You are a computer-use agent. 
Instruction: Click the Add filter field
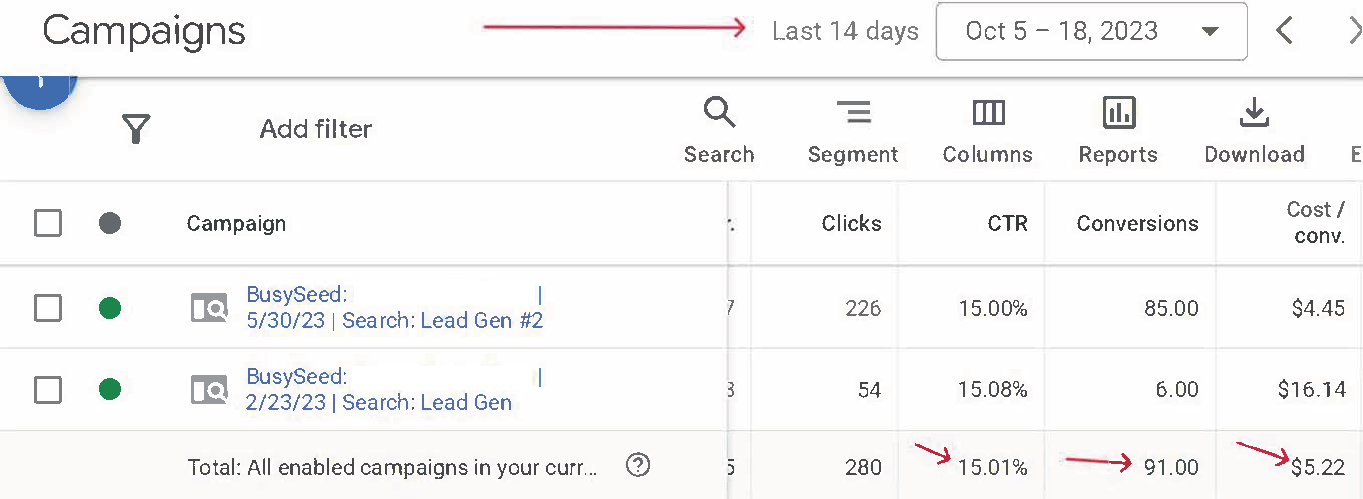tap(316, 129)
